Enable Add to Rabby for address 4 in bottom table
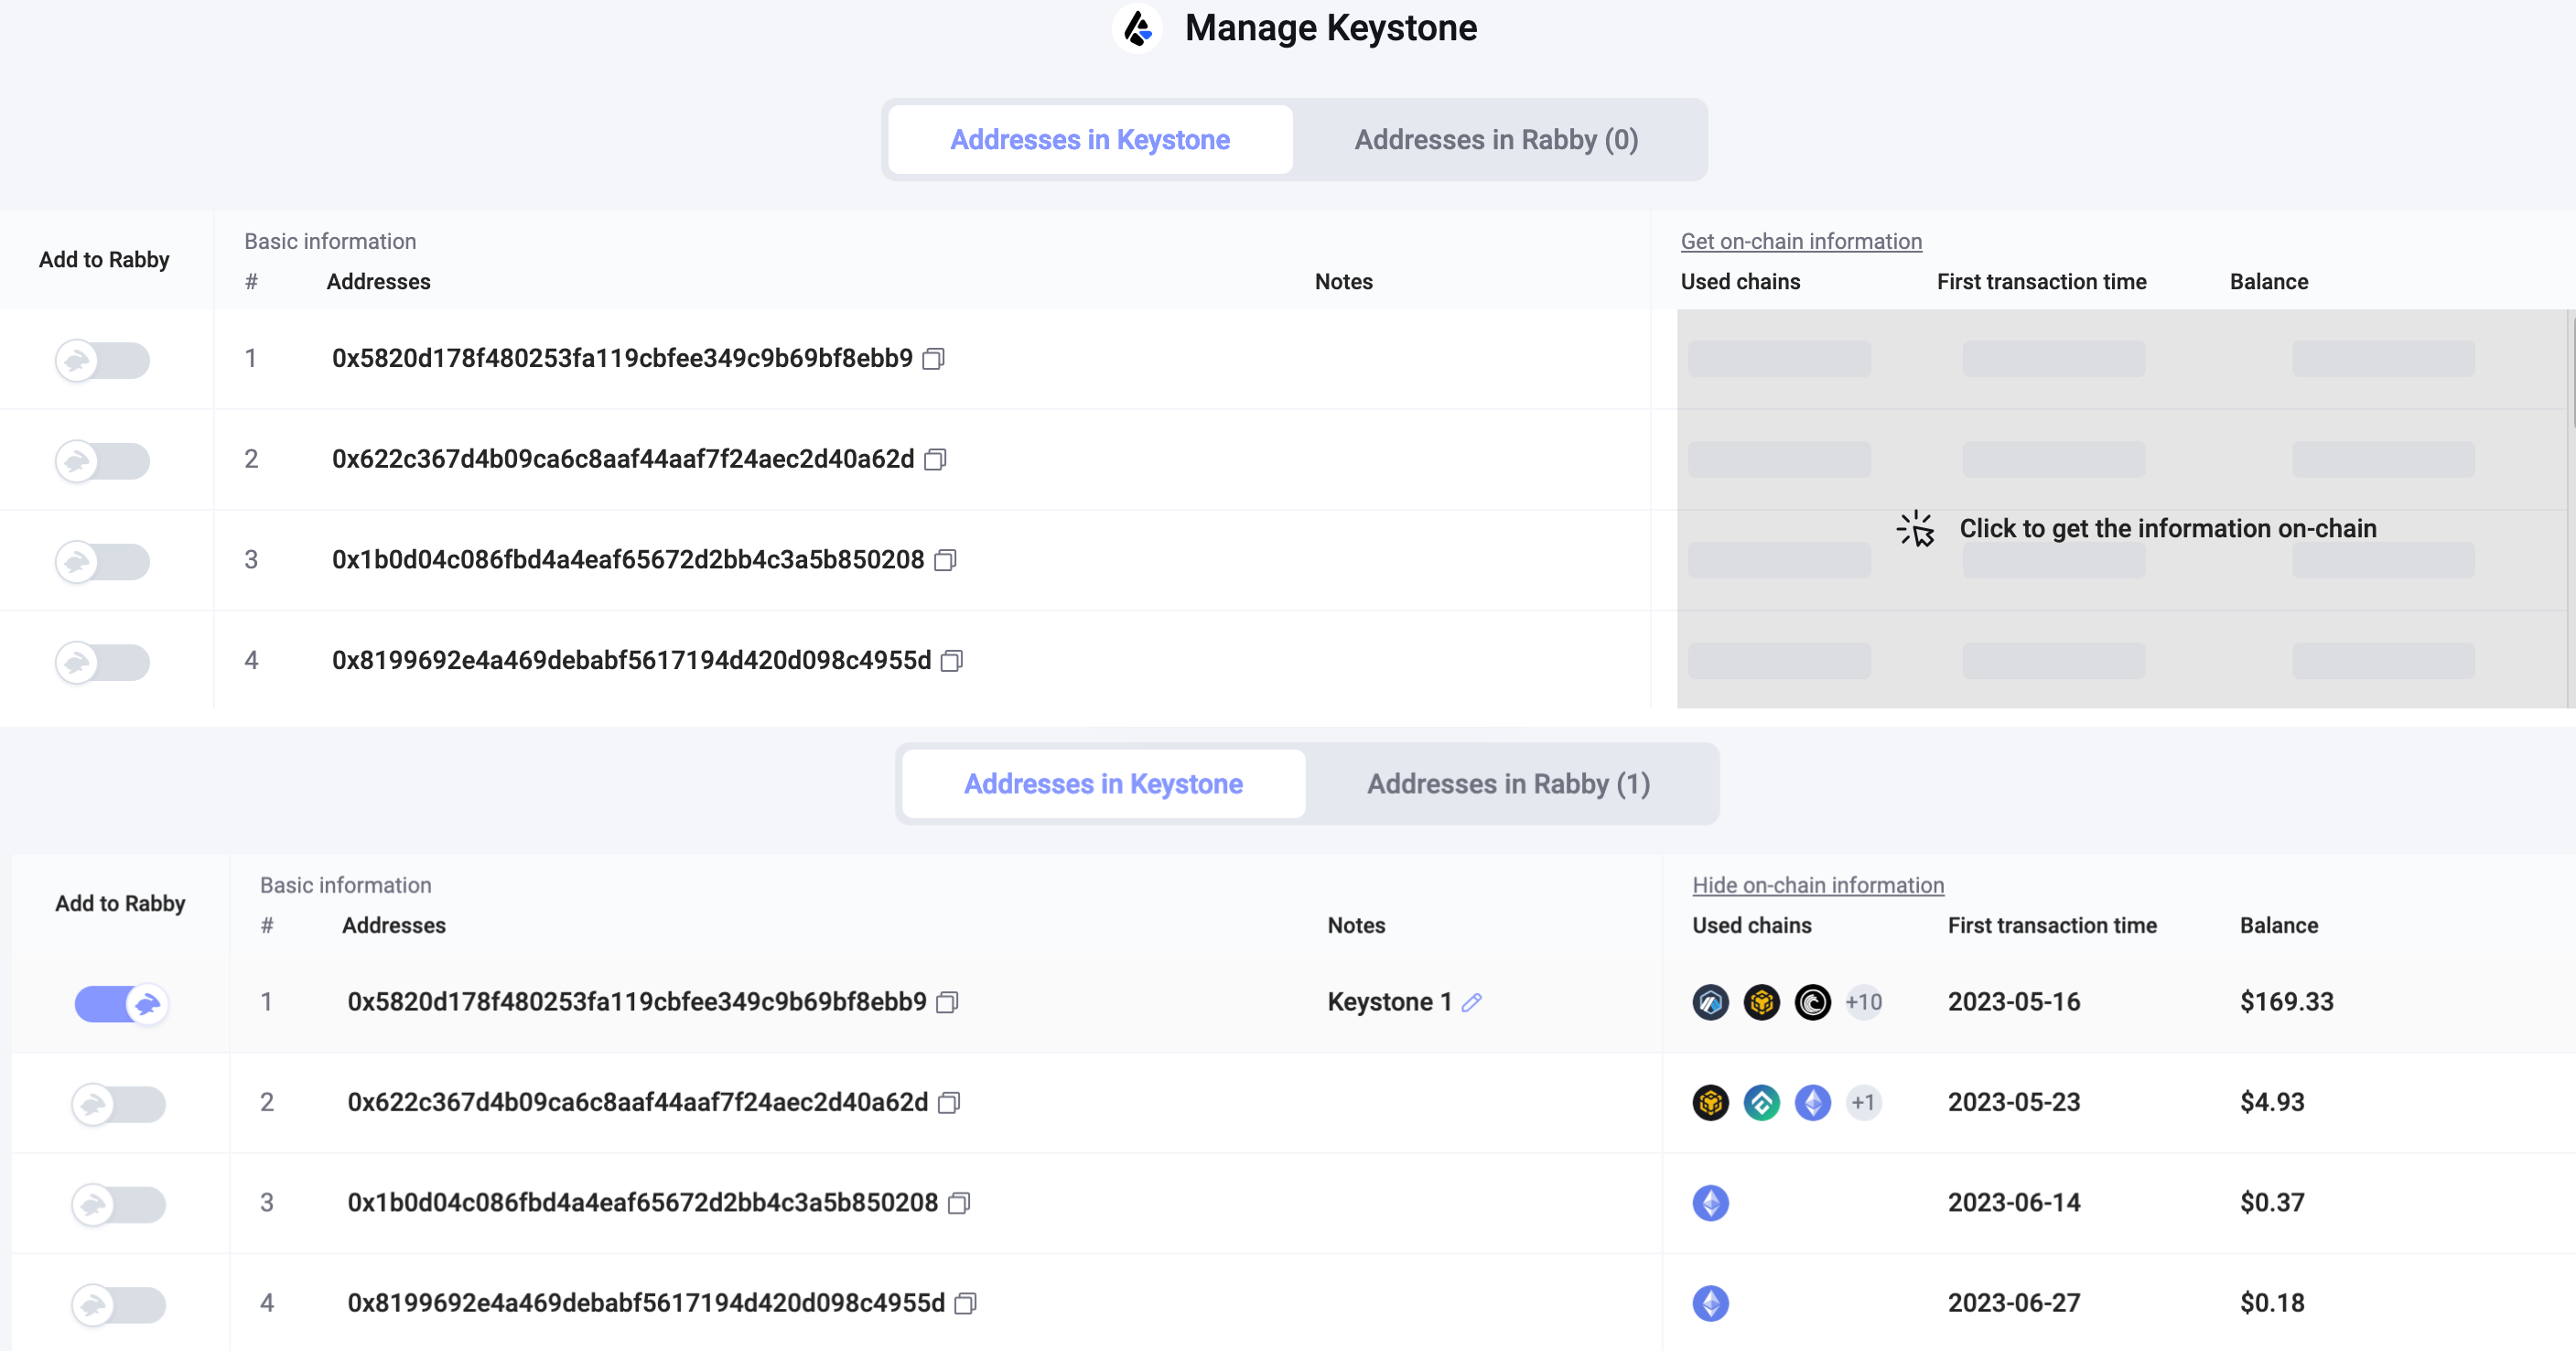The width and height of the screenshot is (2576, 1351). click(118, 1304)
